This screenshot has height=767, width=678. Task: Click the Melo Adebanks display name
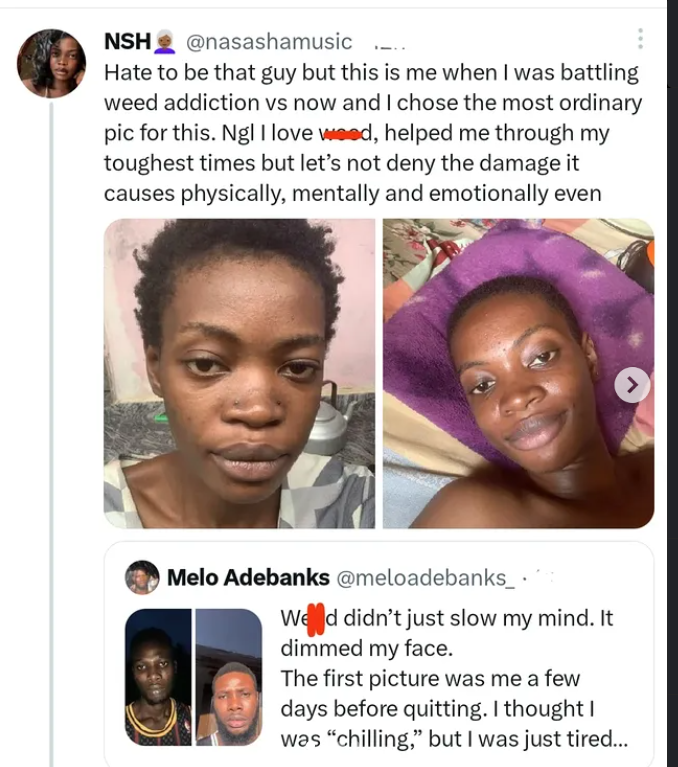pyautogui.click(x=248, y=577)
